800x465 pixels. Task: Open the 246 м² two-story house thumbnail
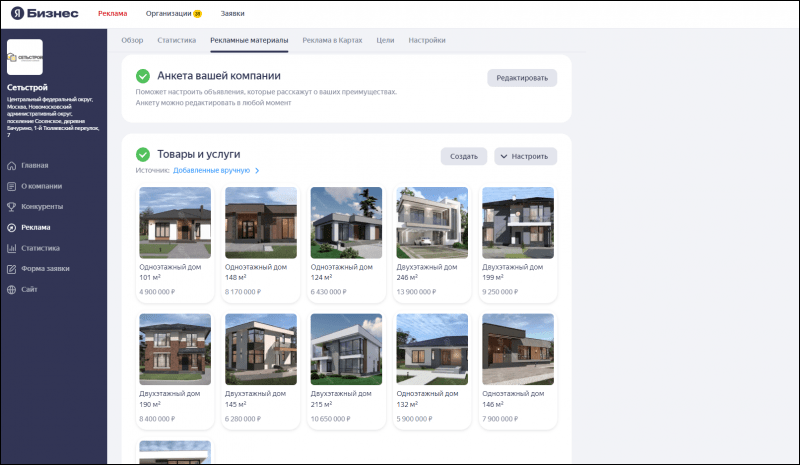pyautogui.click(x=432, y=223)
